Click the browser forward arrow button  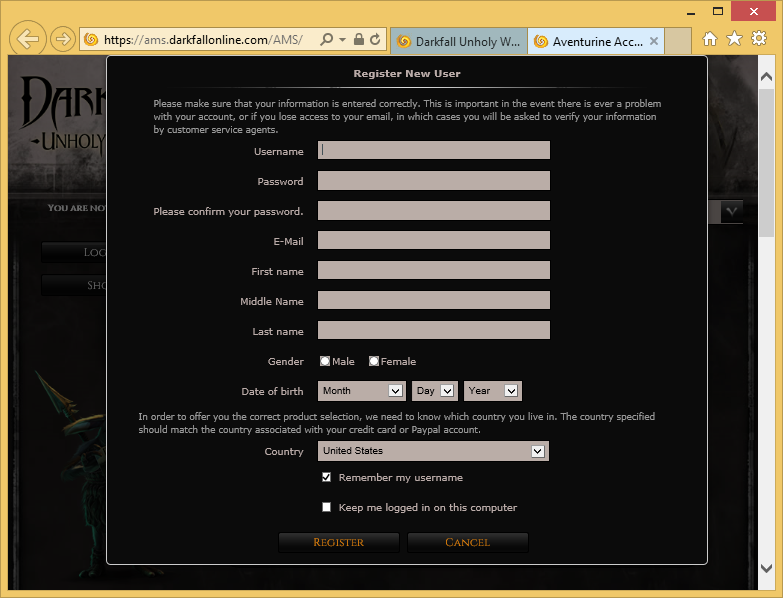click(63, 39)
